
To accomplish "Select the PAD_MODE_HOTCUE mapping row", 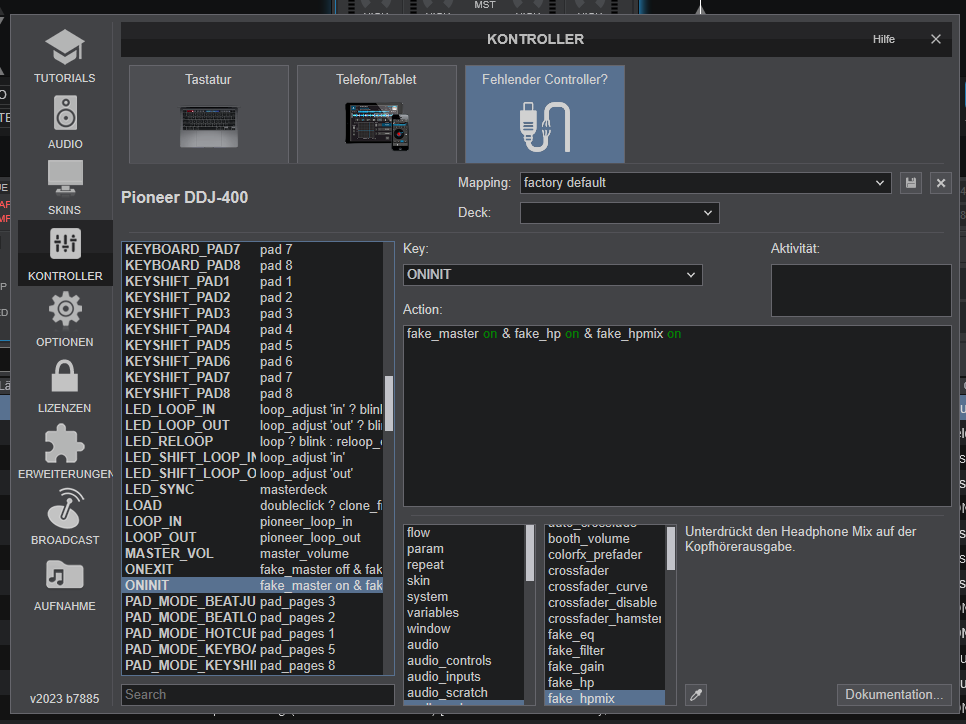I will pyautogui.click(x=253, y=633).
